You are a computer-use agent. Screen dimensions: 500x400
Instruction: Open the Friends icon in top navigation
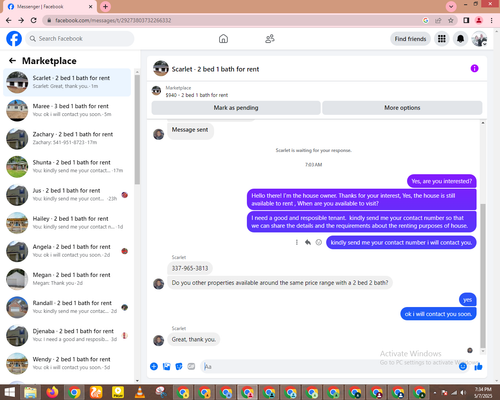point(270,39)
